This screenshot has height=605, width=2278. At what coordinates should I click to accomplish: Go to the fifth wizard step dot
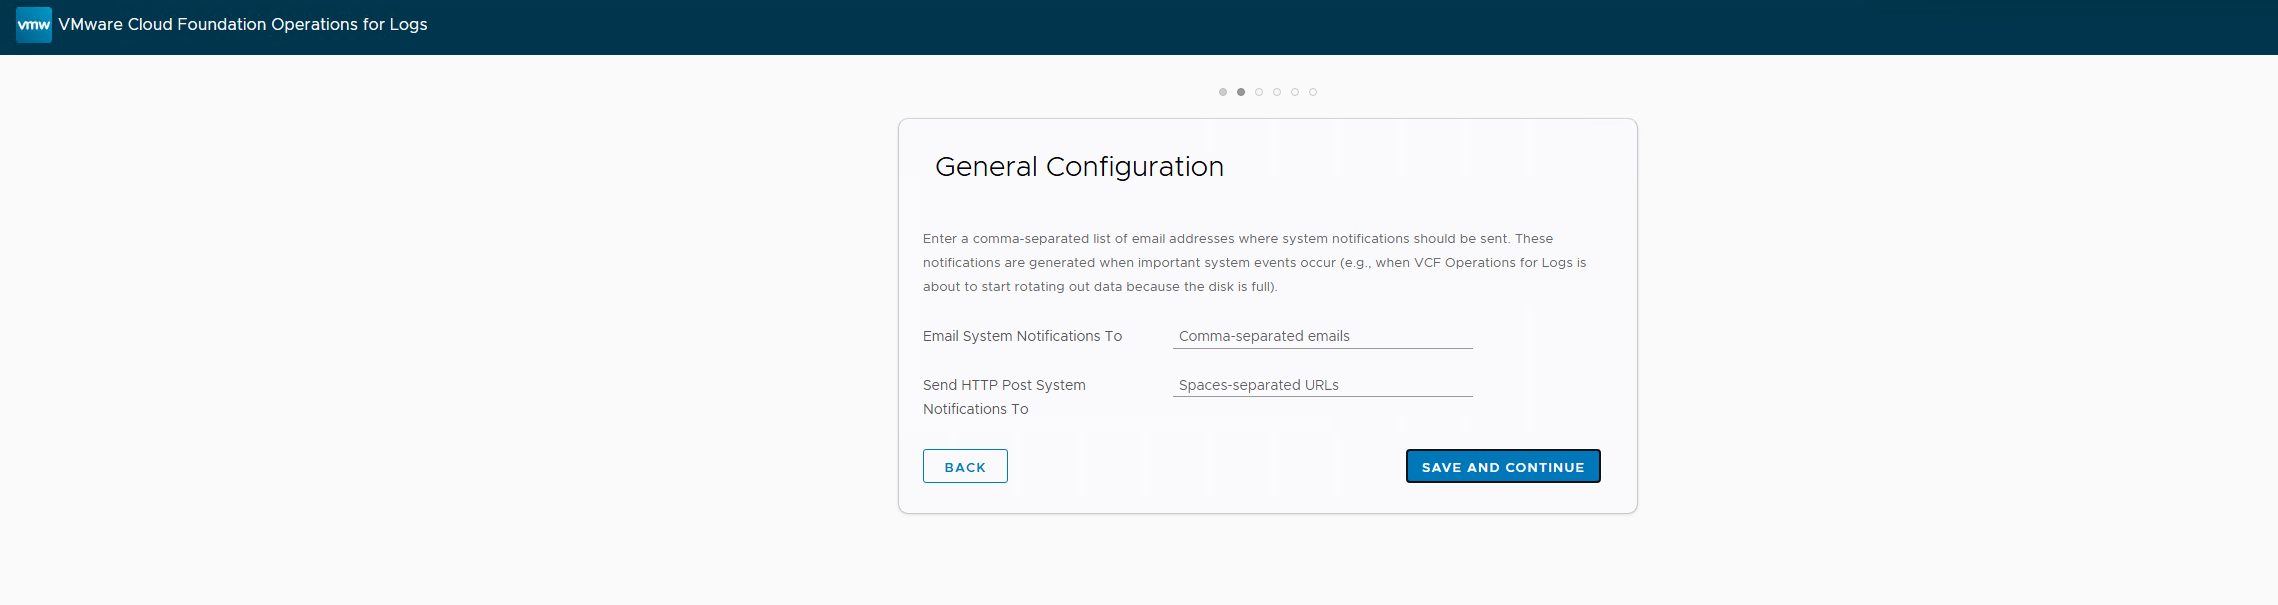coord(1294,92)
